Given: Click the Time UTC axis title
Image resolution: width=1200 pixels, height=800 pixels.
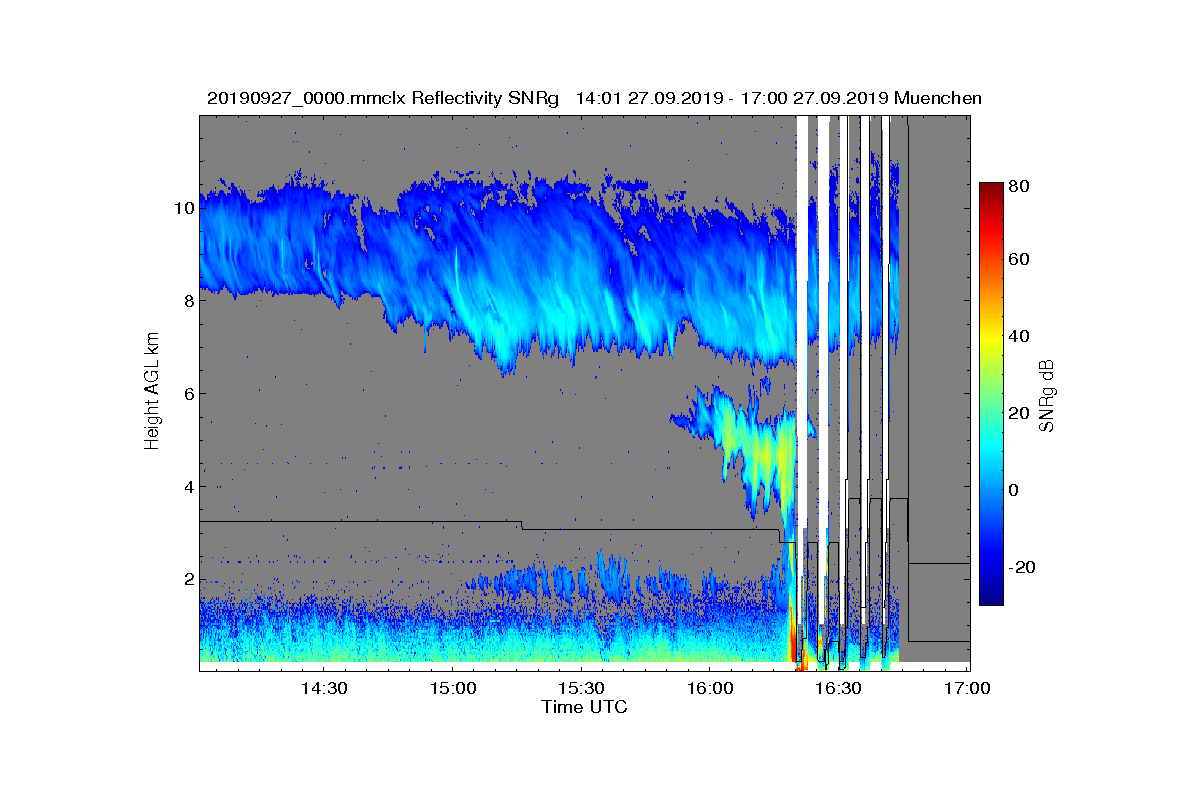Looking at the screenshot, I should (x=585, y=707).
